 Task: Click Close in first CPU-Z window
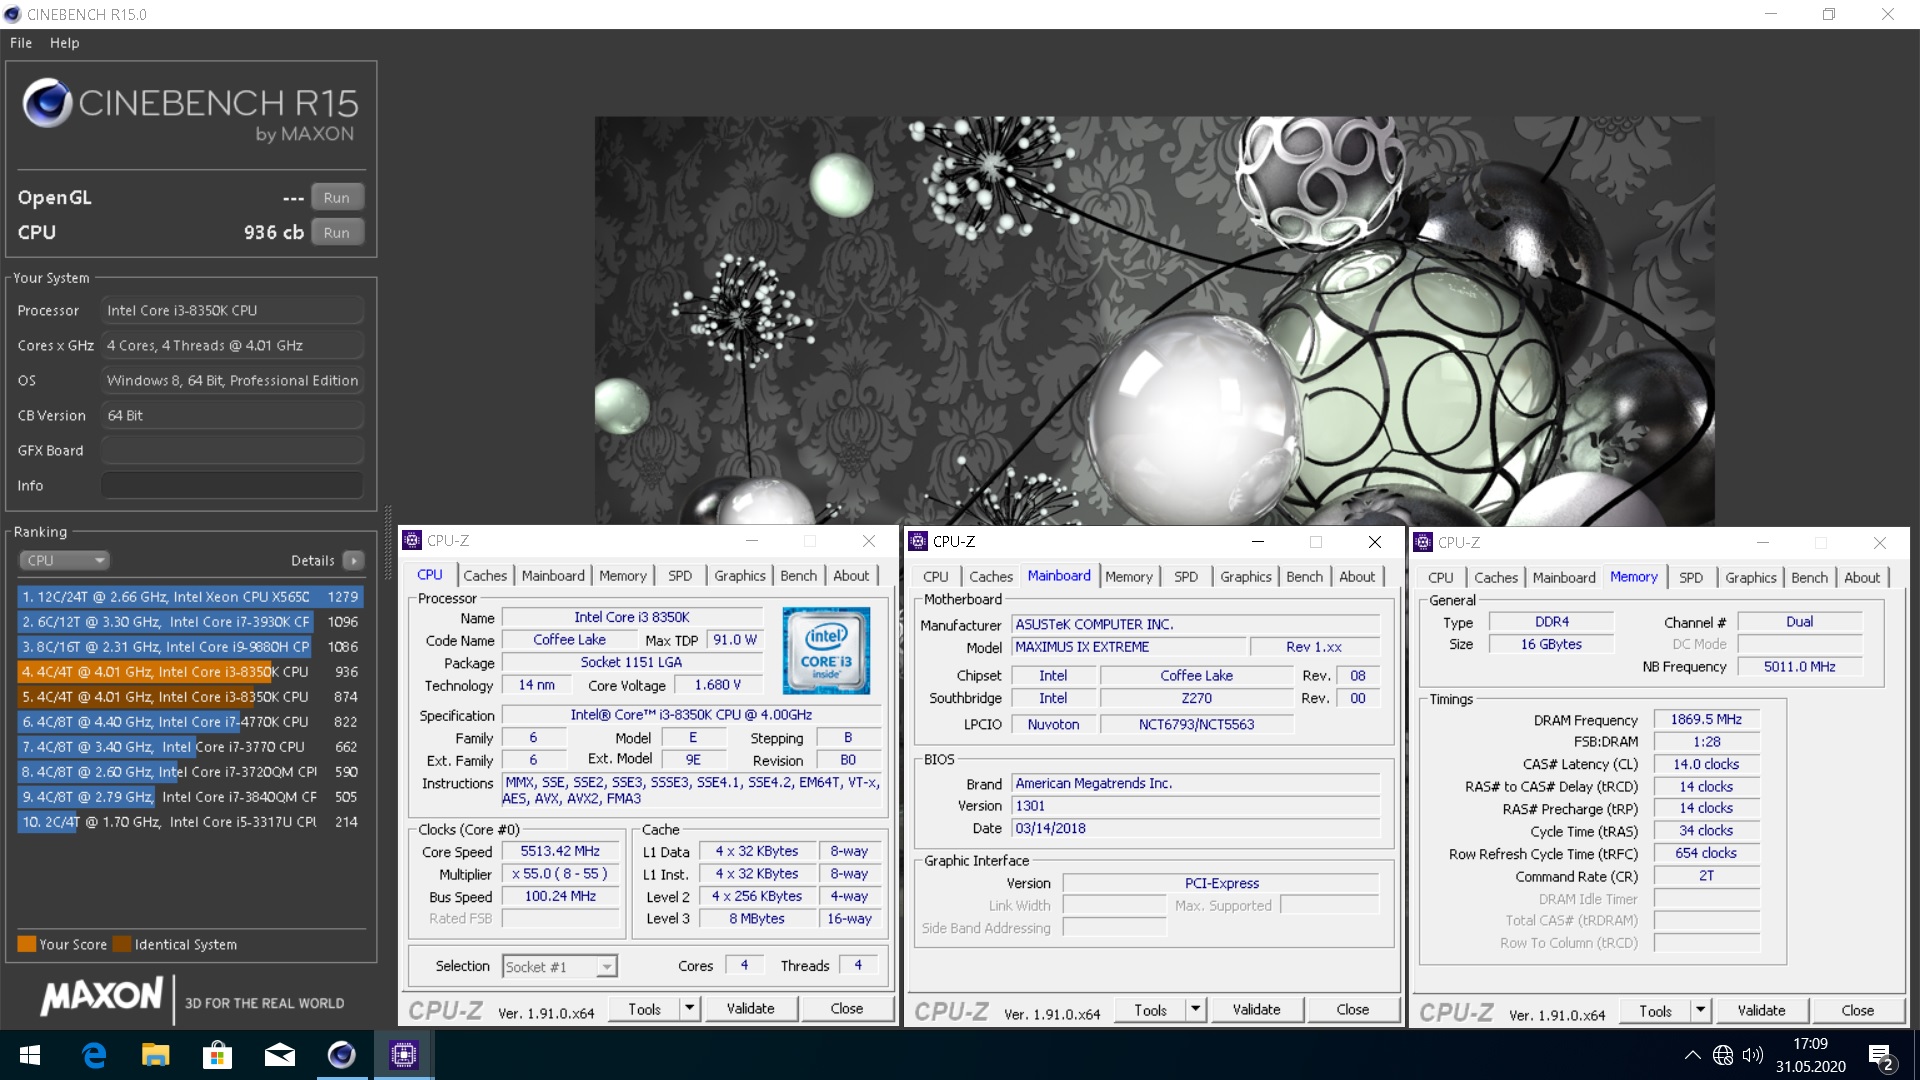point(846,1009)
